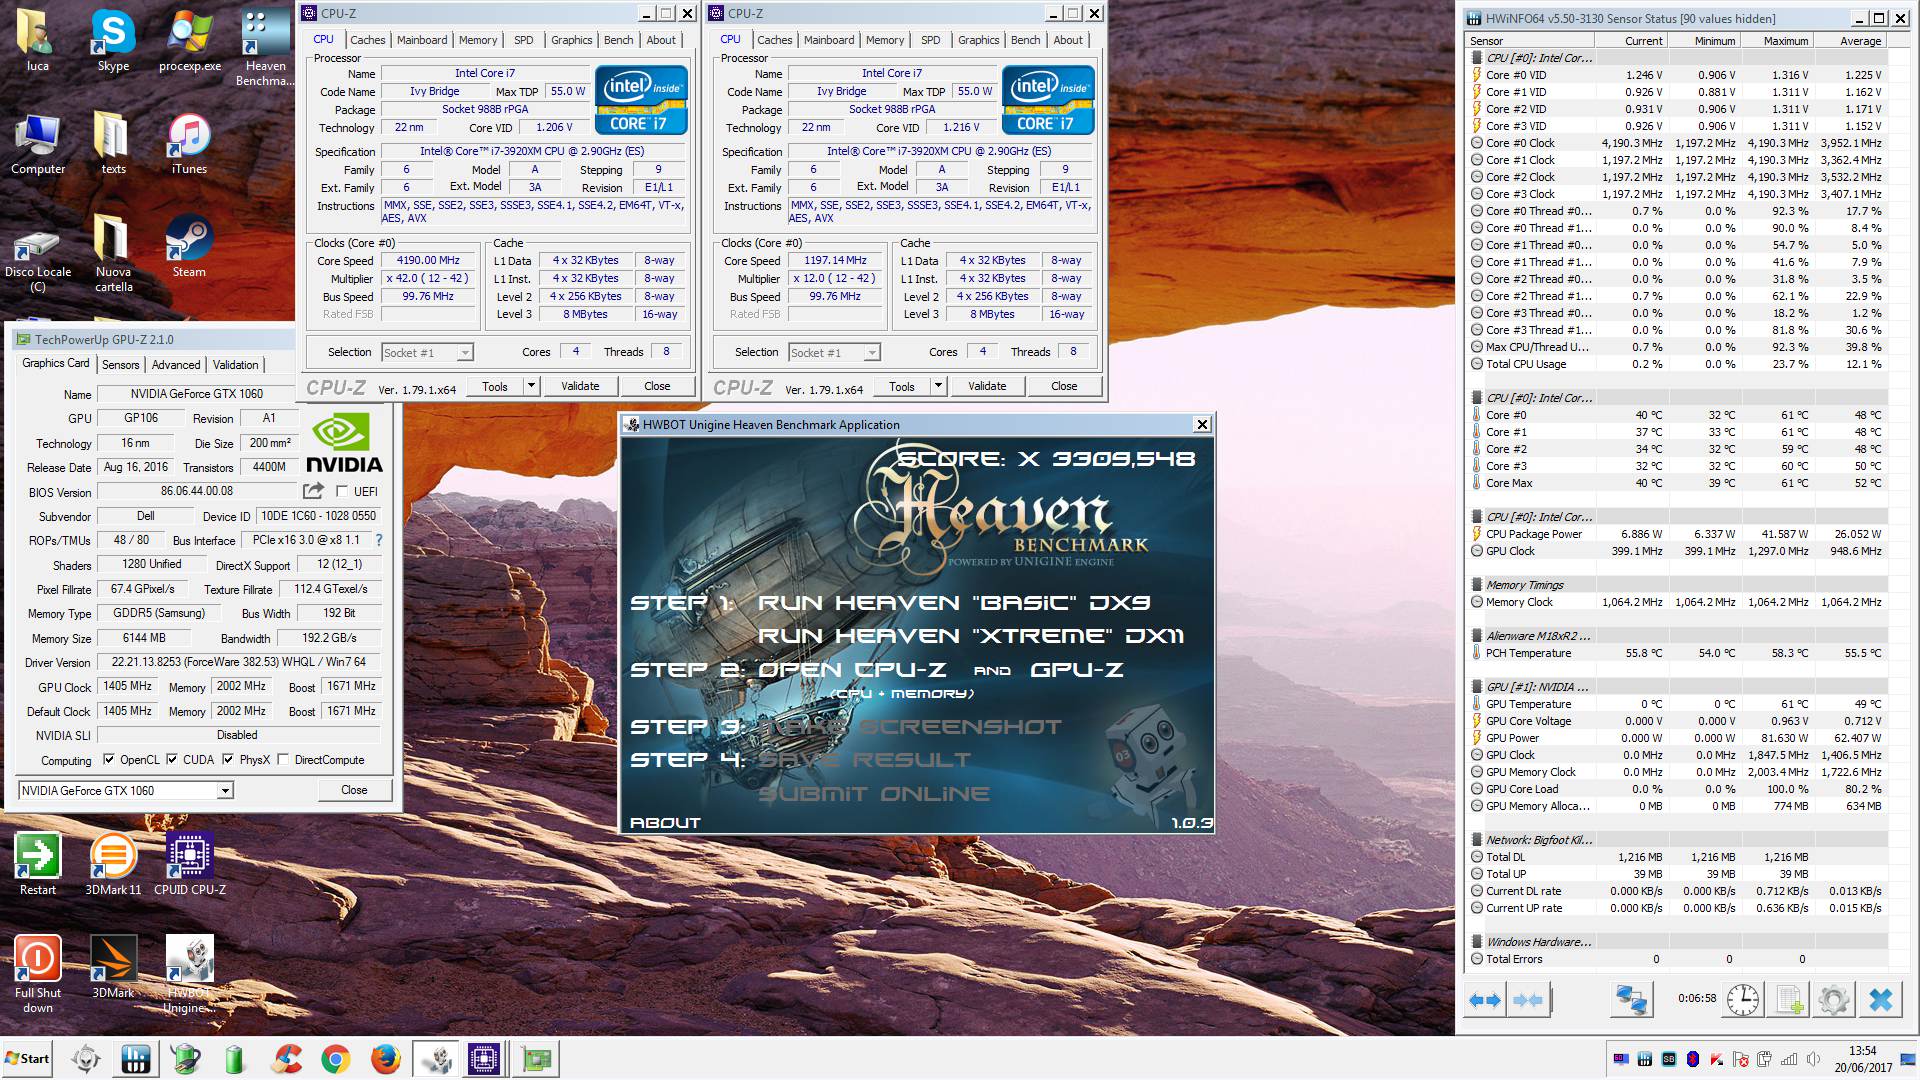Click GPU-Z BIOS save/share icon
Screen dimensions: 1920x1080
[313, 491]
